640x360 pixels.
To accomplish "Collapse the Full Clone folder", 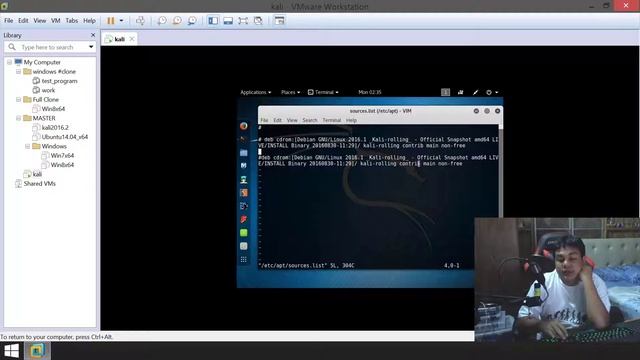I will pyautogui.click(x=18, y=100).
